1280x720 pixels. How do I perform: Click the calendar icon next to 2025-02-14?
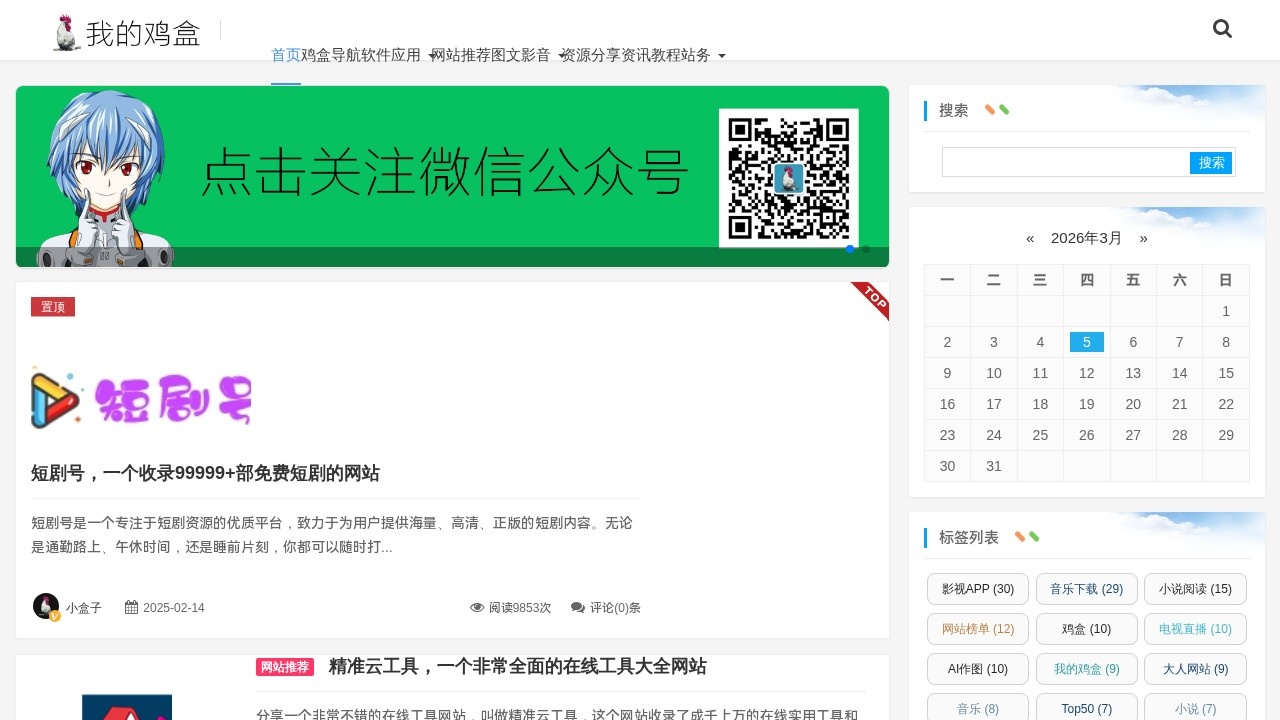click(x=130, y=607)
